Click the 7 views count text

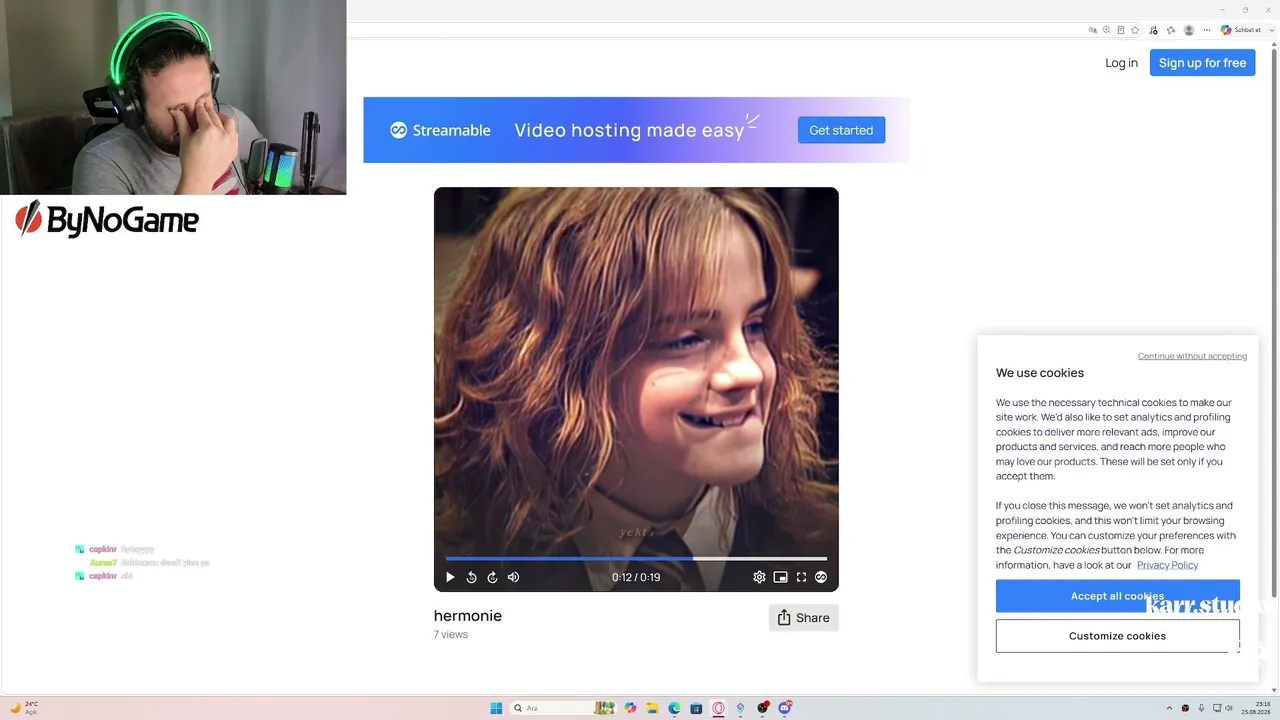click(x=451, y=635)
